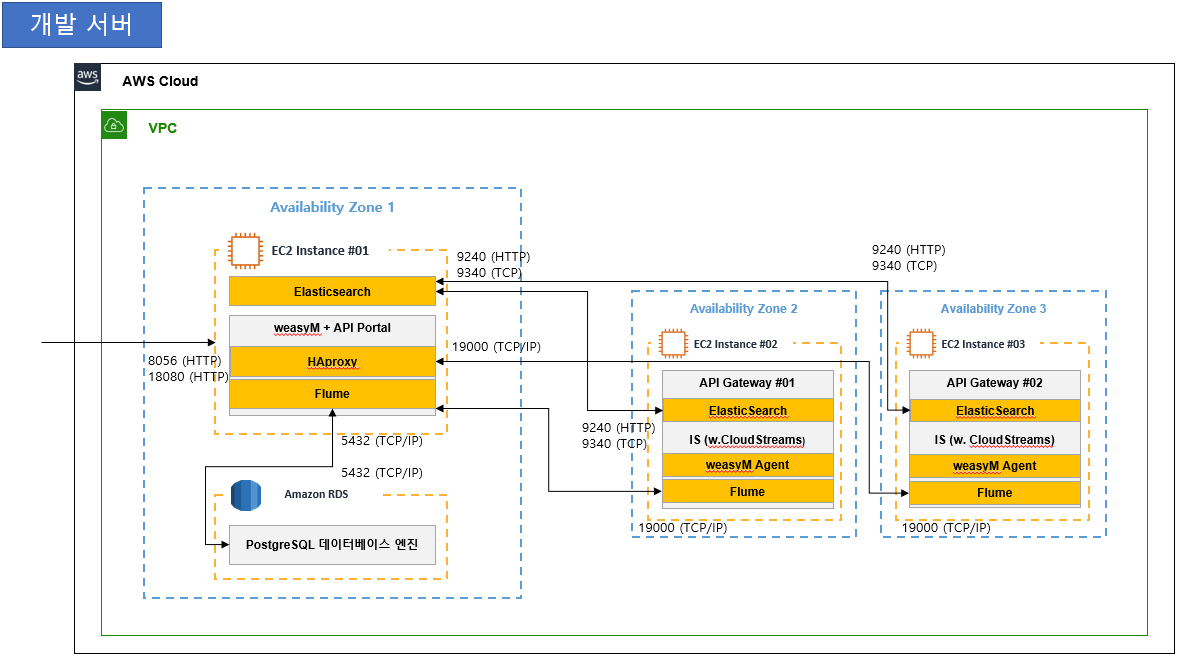Click the 개발 서버 blue title box
Image resolution: width=1177 pixels, height=656 pixels.
[81, 25]
